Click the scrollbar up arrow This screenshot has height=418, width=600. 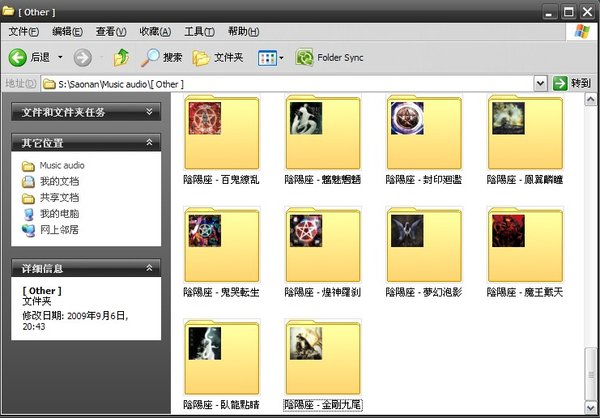pos(590,100)
